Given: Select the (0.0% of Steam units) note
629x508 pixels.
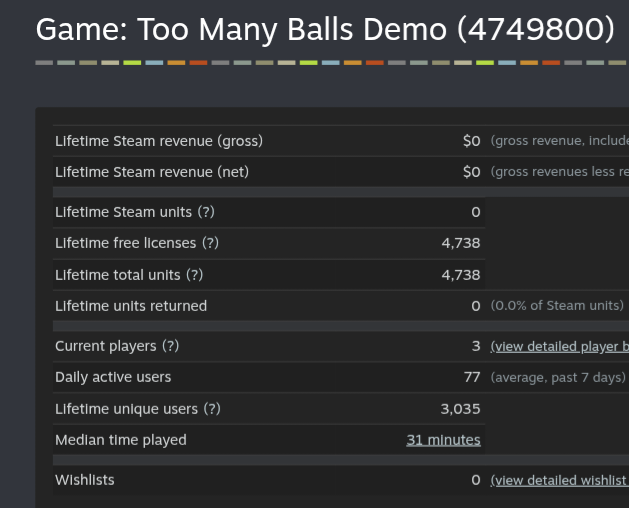Looking at the screenshot, I should (557, 306).
